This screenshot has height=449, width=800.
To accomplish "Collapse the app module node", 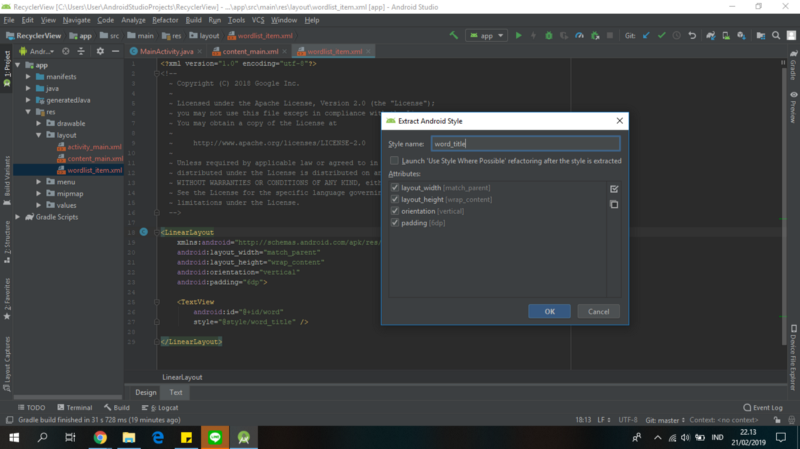I will pyautogui.click(x=18, y=65).
